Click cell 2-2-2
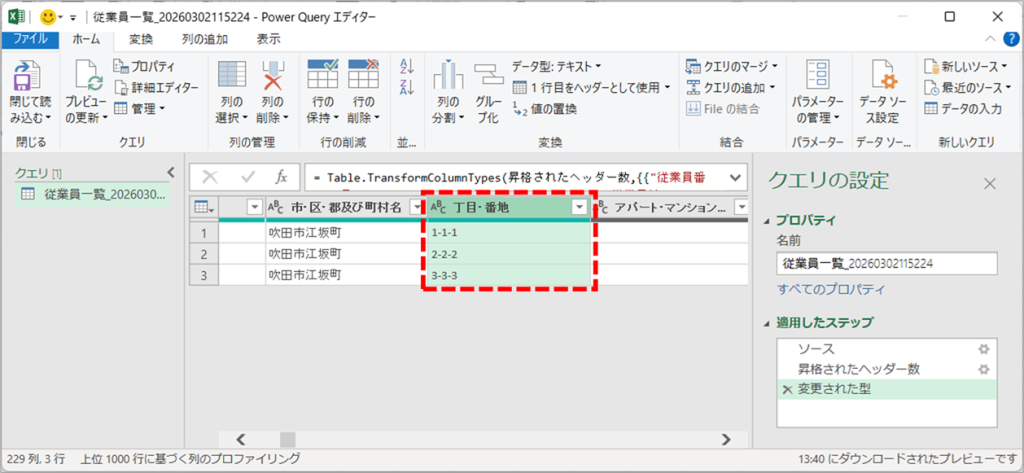The image size is (1024, 473). coord(509,253)
